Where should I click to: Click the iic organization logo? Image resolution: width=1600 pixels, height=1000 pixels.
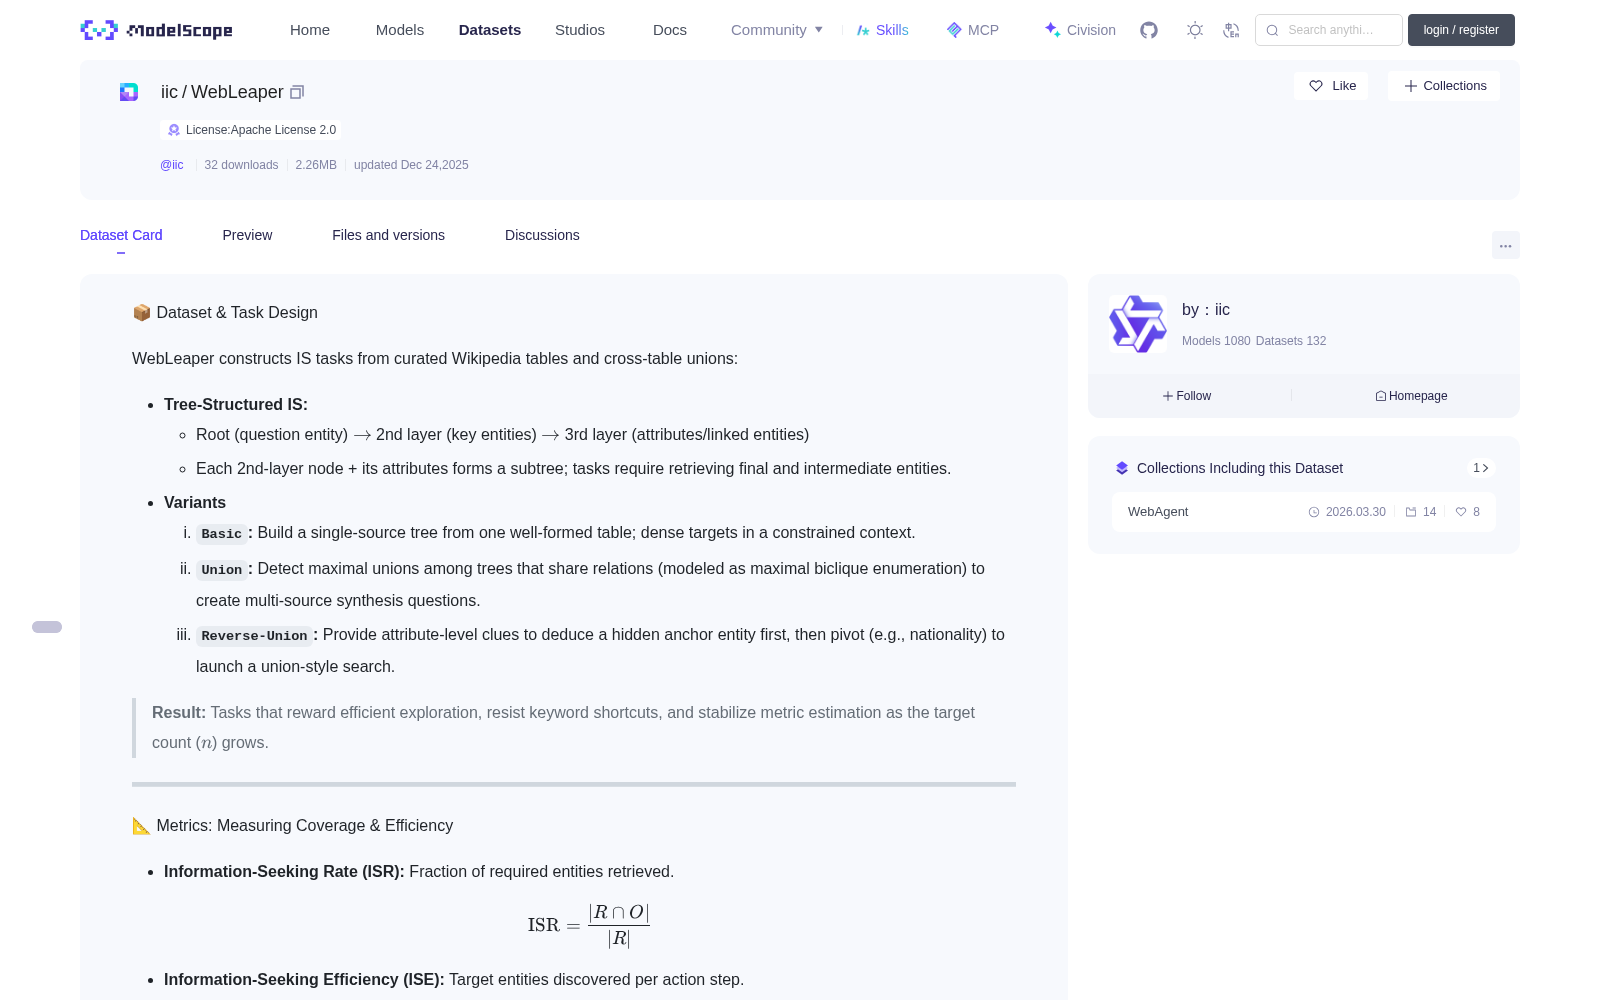coord(1138,324)
